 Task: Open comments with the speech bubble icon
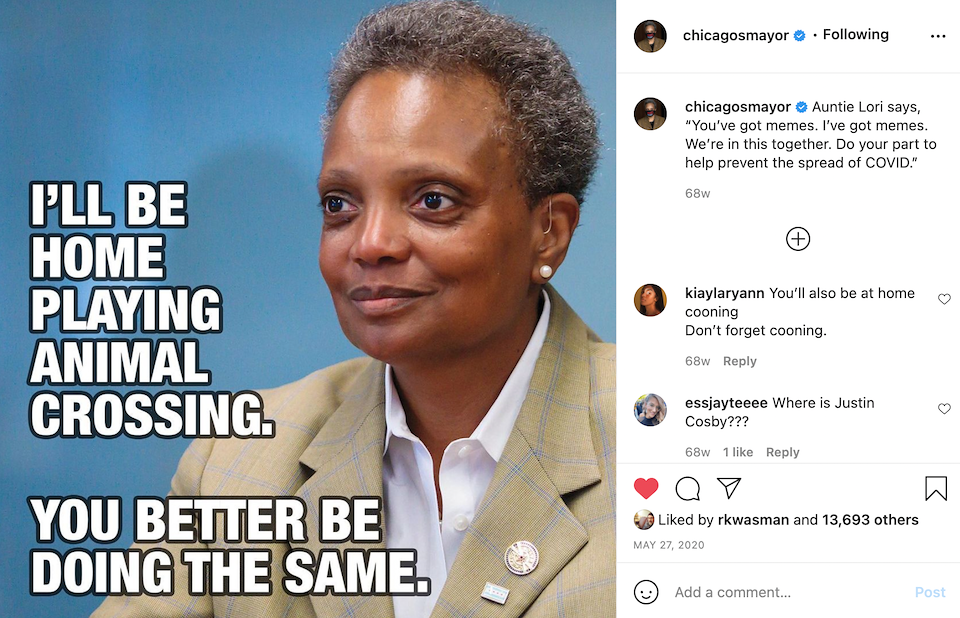tap(688, 488)
